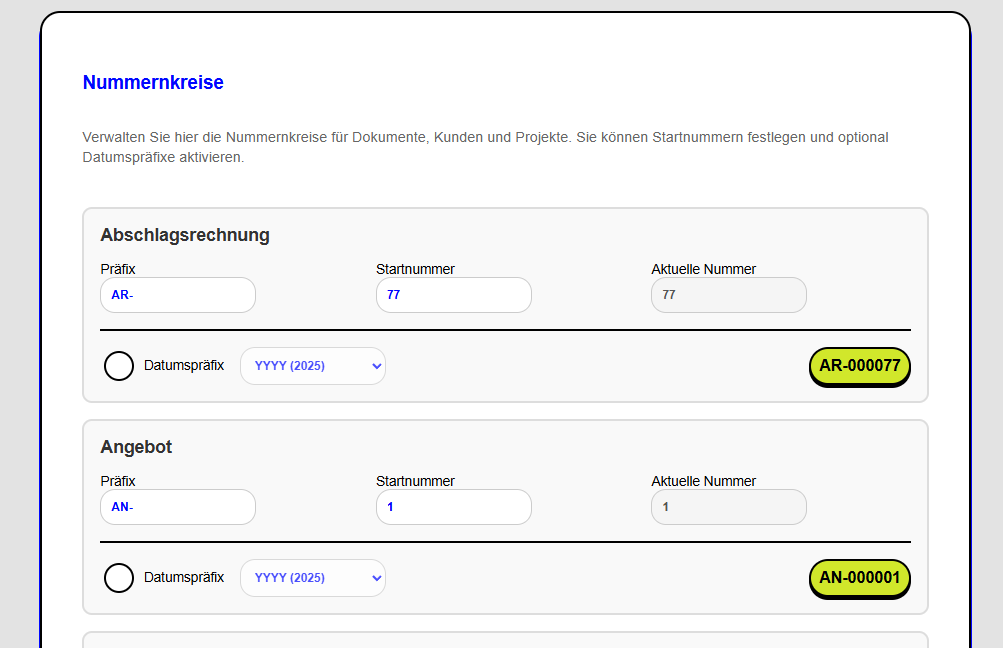The width and height of the screenshot is (1003, 648).
Task: Enable Datumspräfix toggle for Abschlagsrechnung
Action: 119,366
